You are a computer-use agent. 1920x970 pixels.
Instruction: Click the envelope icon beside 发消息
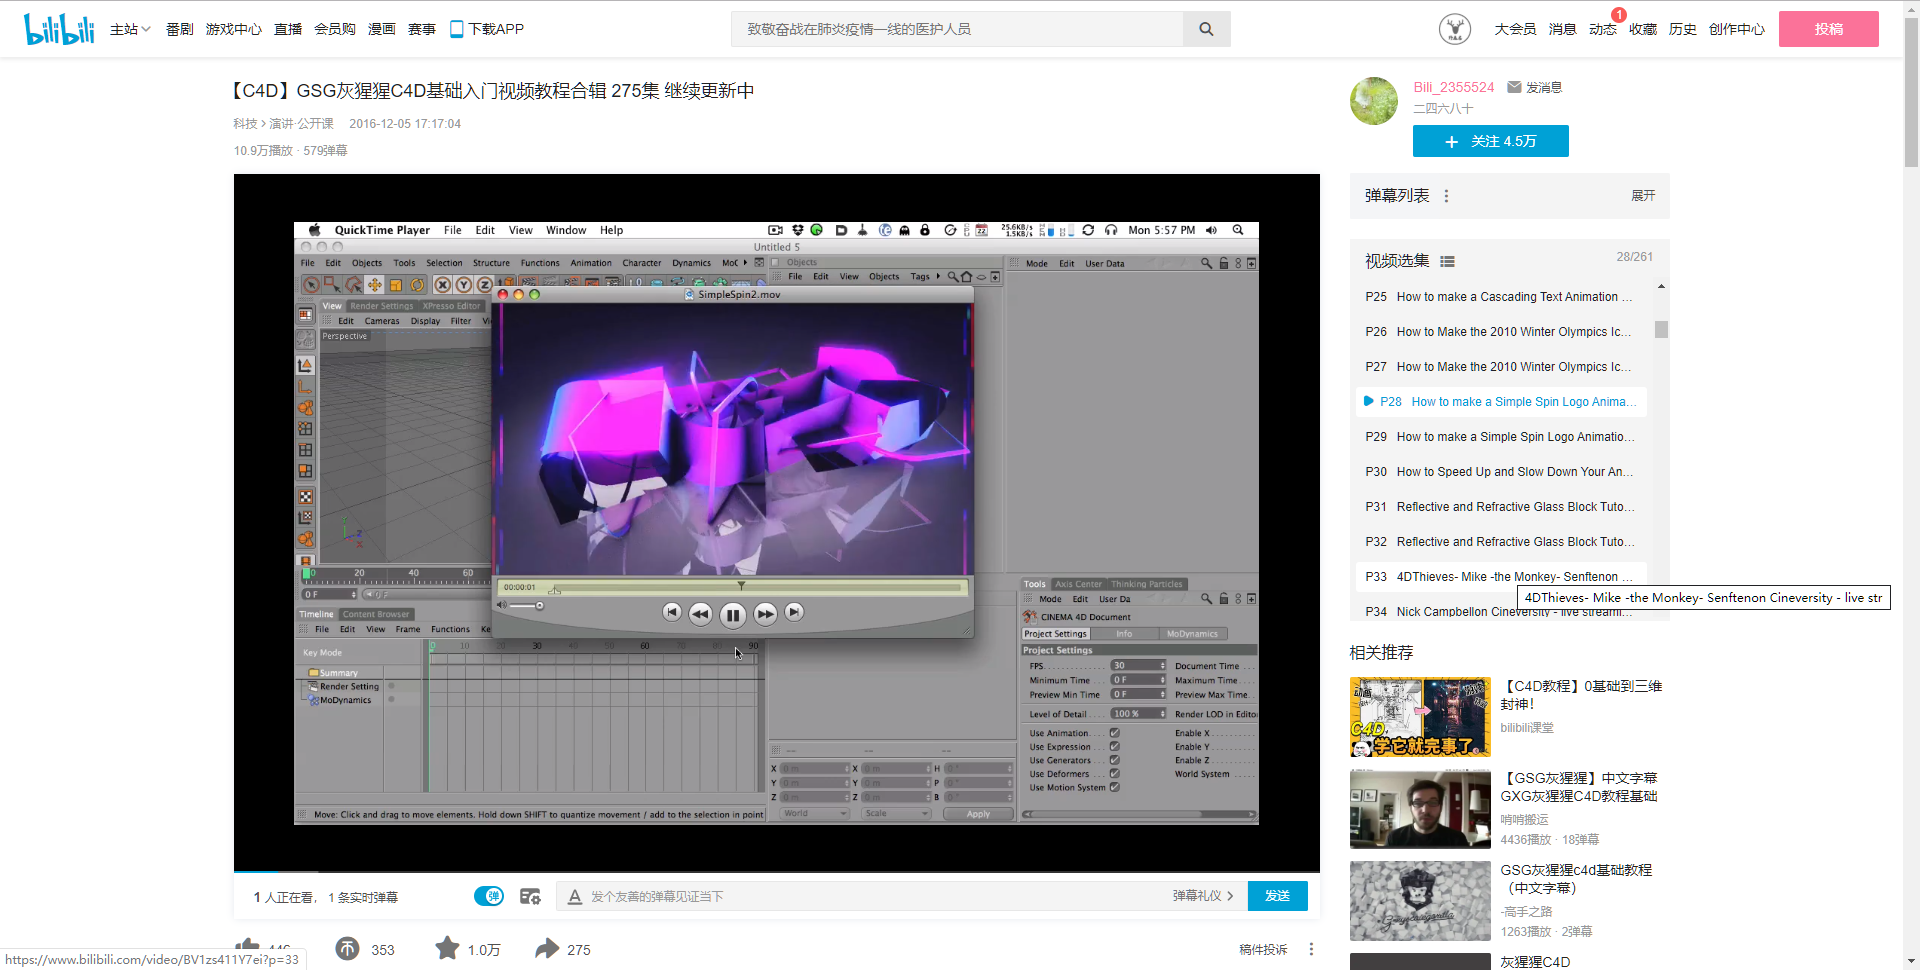(1514, 87)
